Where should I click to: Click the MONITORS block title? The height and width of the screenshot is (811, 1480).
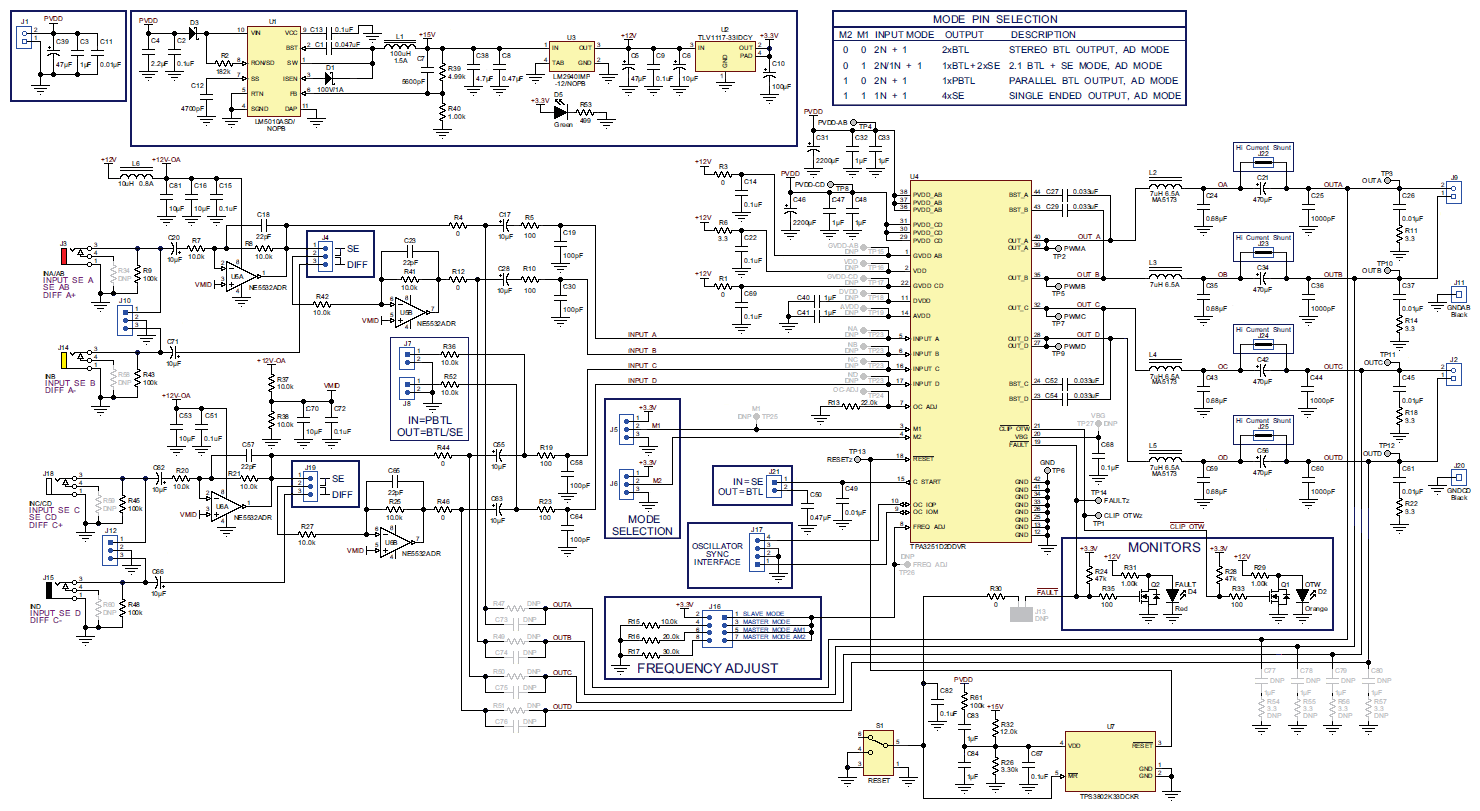1163,548
